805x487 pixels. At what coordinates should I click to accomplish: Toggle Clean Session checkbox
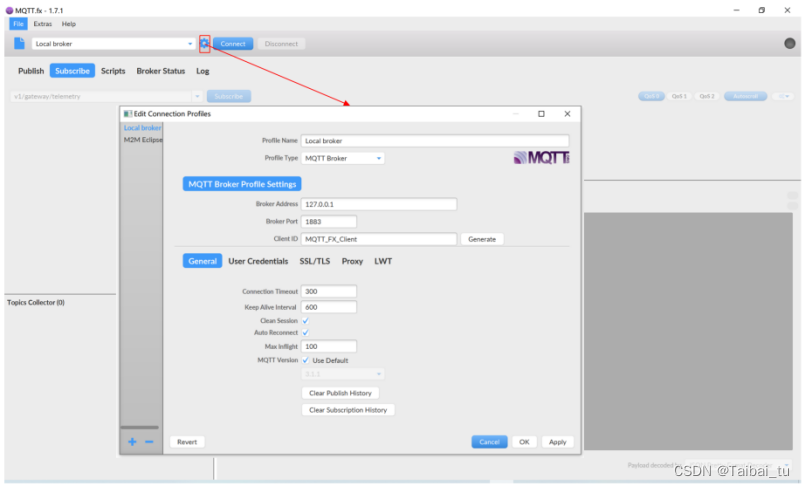(305, 321)
